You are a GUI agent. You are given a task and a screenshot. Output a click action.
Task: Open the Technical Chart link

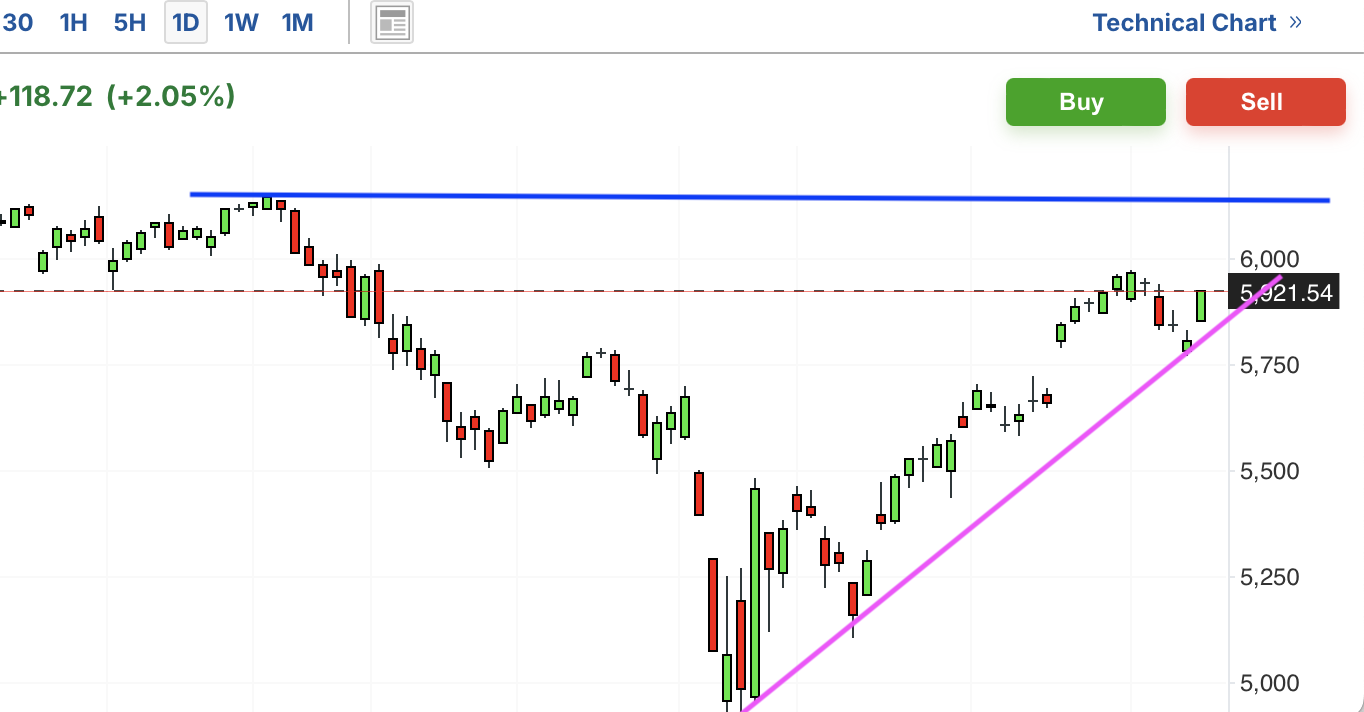tap(1184, 23)
